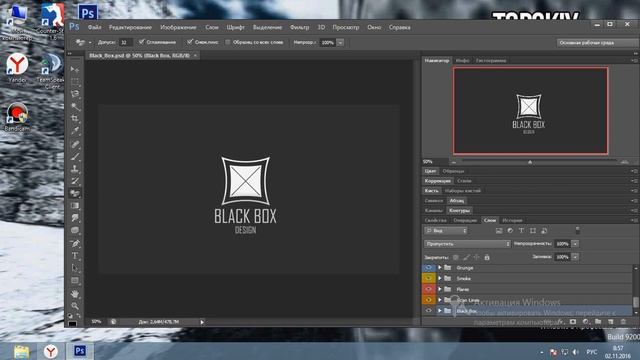The width and height of the screenshot is (640, 360).
Task: Select the Pen tool
Action: click(75, 244)
